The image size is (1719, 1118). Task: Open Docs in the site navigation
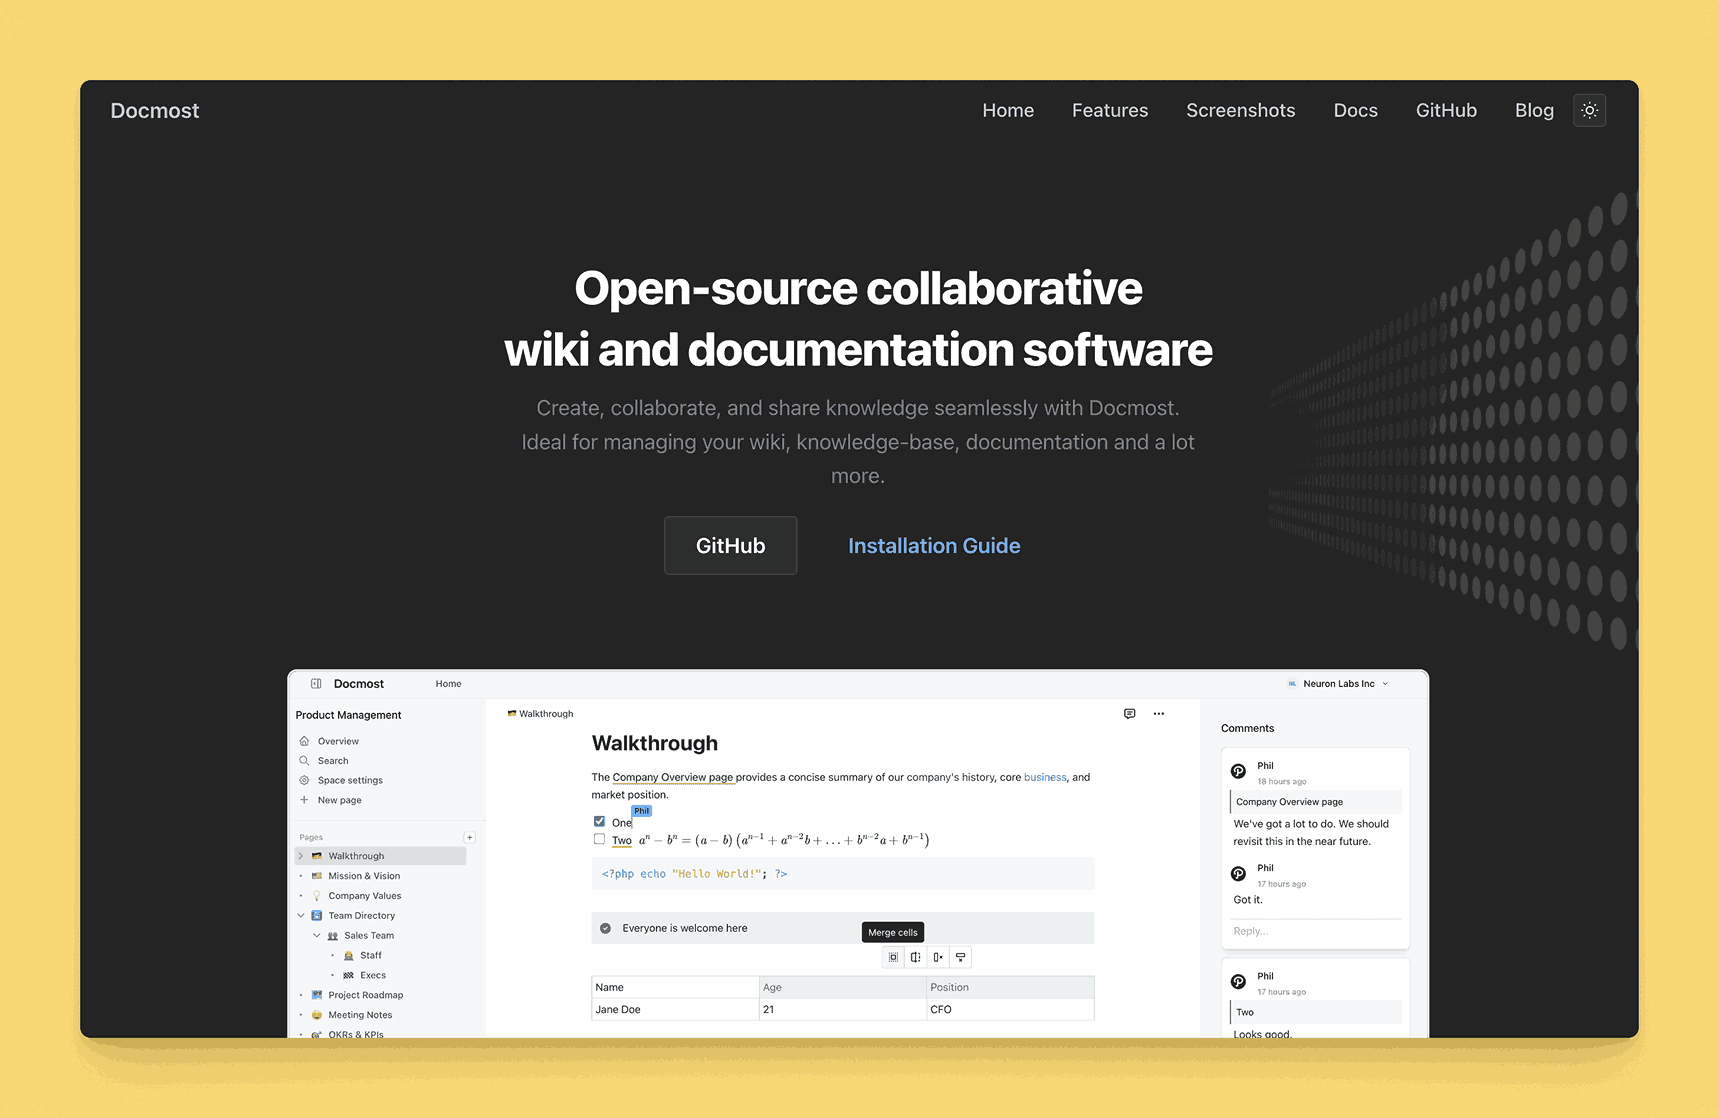point(1356,110)
